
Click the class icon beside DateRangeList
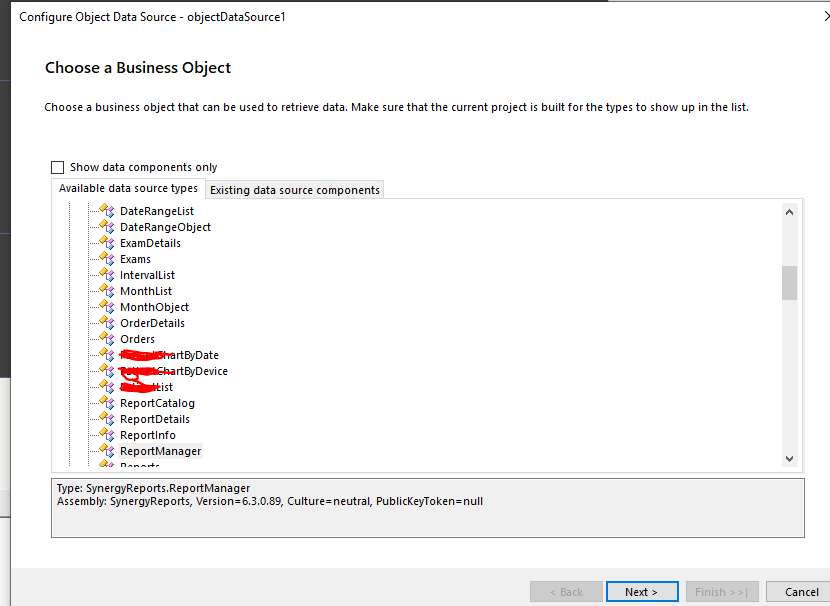107,211
